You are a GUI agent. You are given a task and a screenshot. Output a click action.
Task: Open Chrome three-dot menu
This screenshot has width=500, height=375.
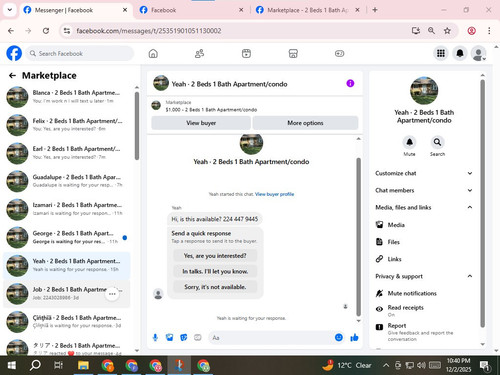(489, 31)
